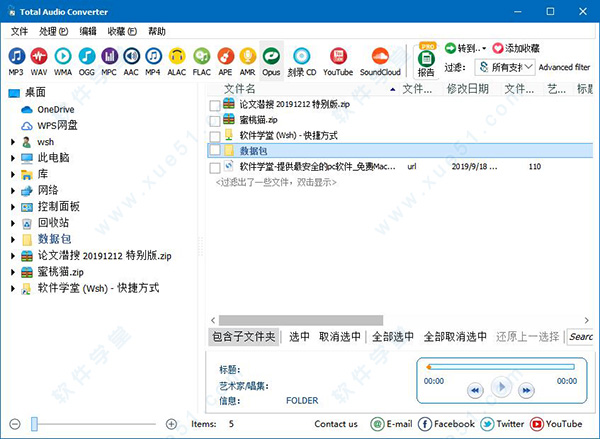Check the box for 软件学堂 (Wsh) shortcut
This screenshot has width=600, height=439.
215,136
